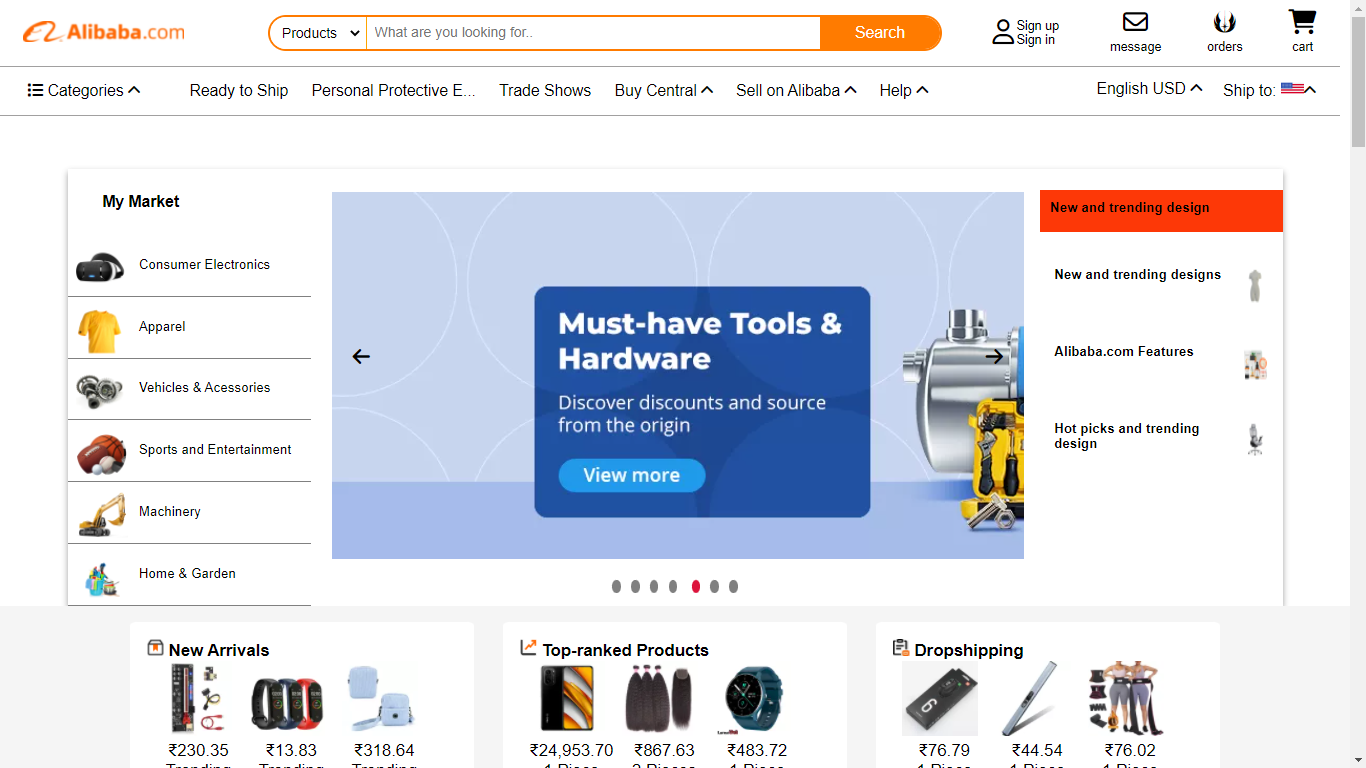Go to previous banner slide arrow
Image resolution: width=1366 pixels, height=768 pixels.
(x=361, y=357)
